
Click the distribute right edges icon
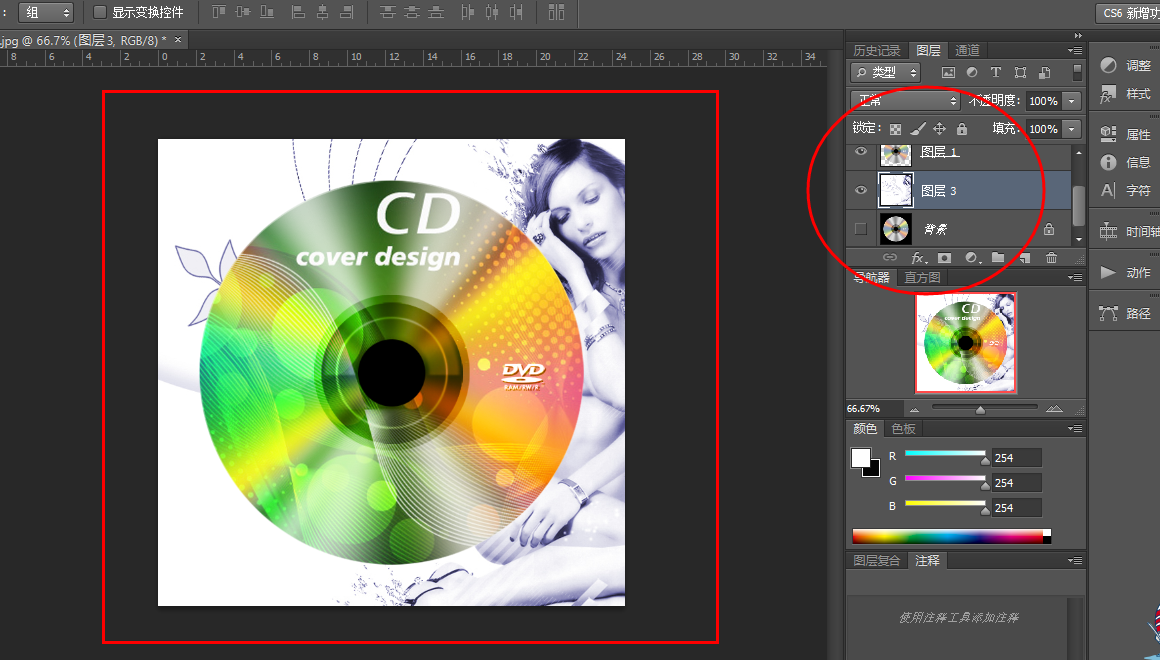(516, 12)
